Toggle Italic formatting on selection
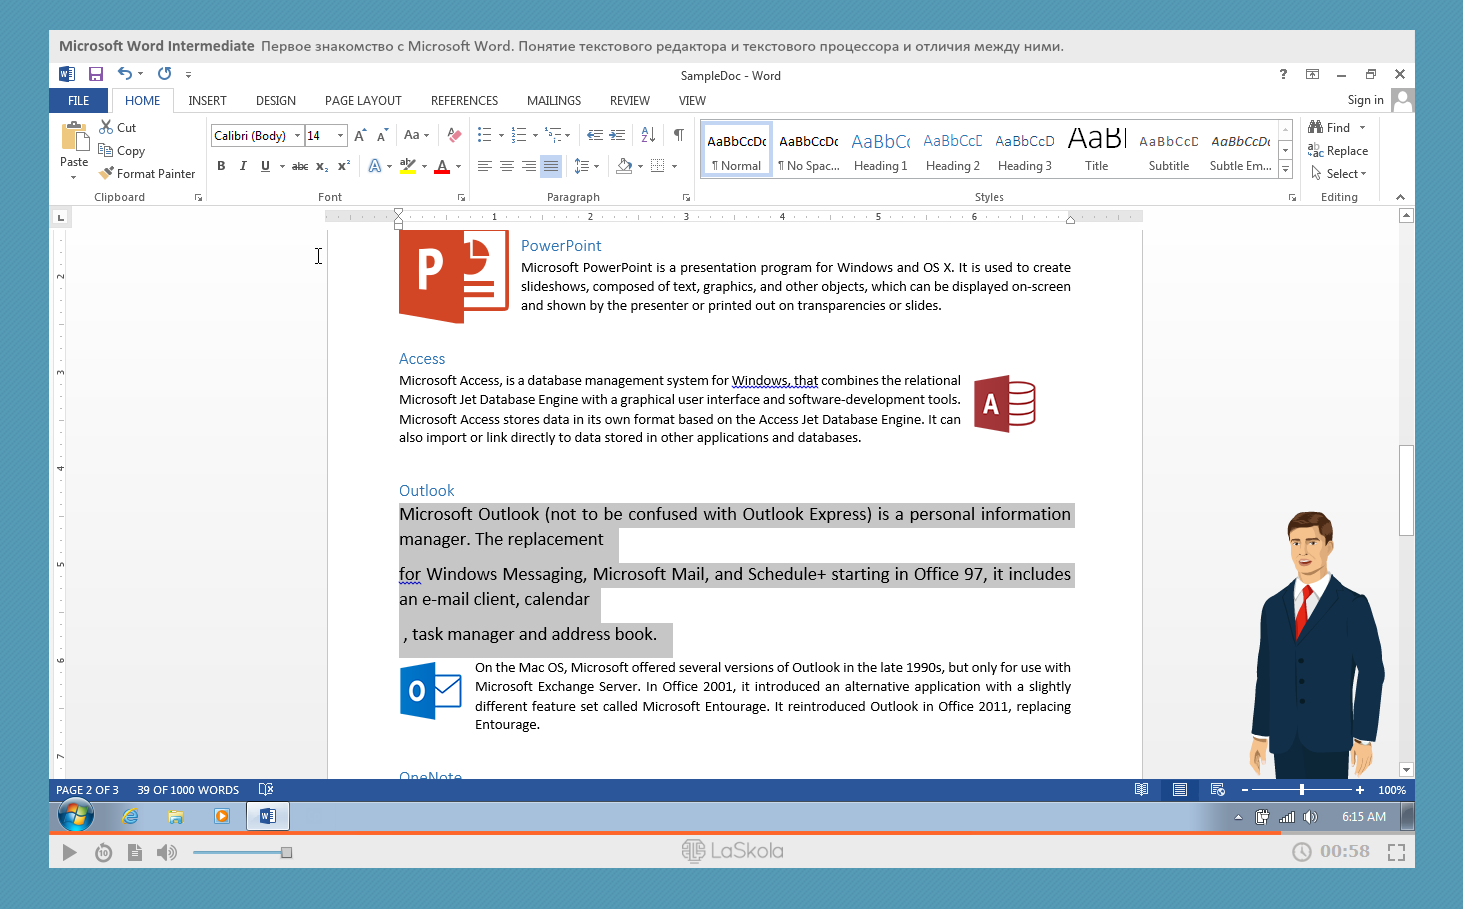1463x909 pixels. (243, 166)
